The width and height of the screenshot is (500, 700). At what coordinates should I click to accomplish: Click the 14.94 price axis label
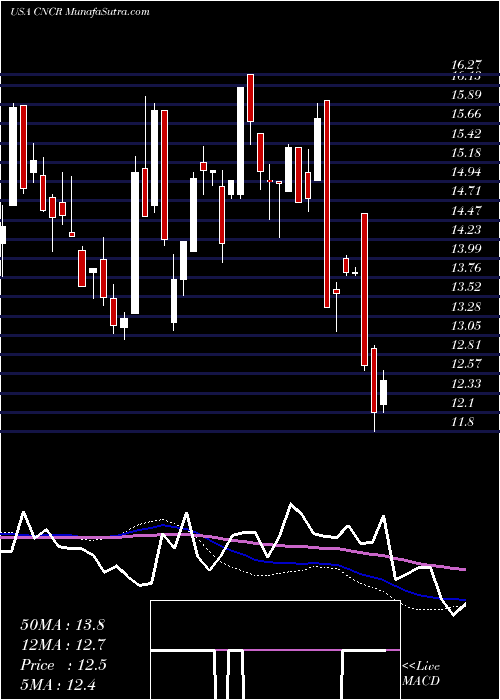point(466,172)
